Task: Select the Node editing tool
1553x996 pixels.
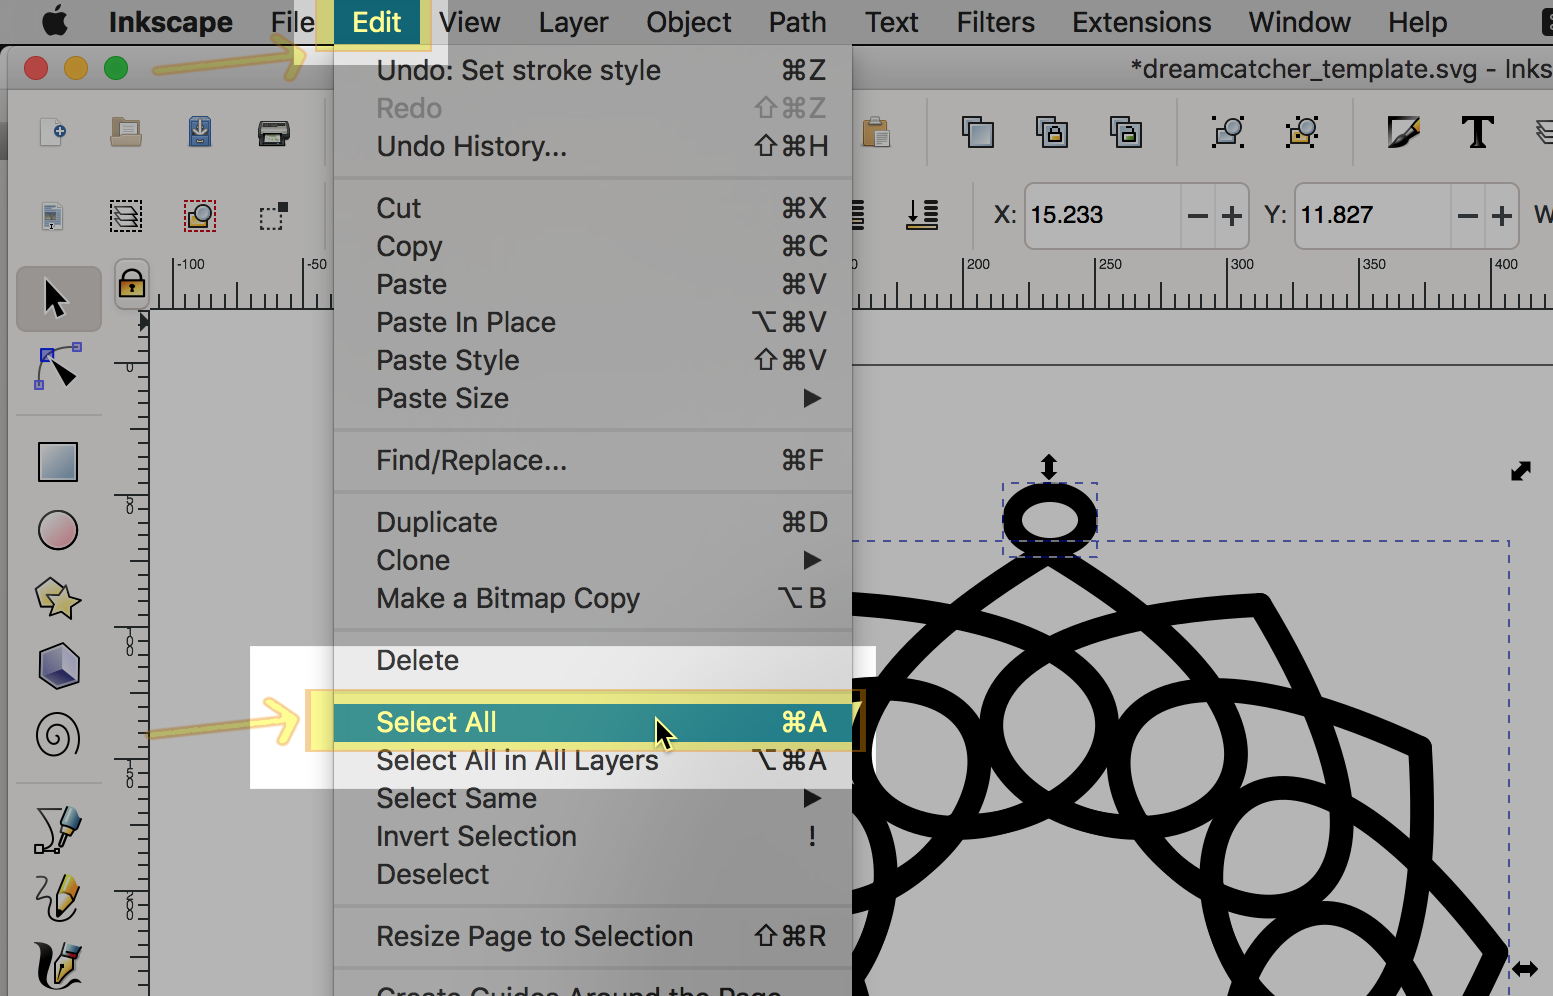Action: point(58,367)
